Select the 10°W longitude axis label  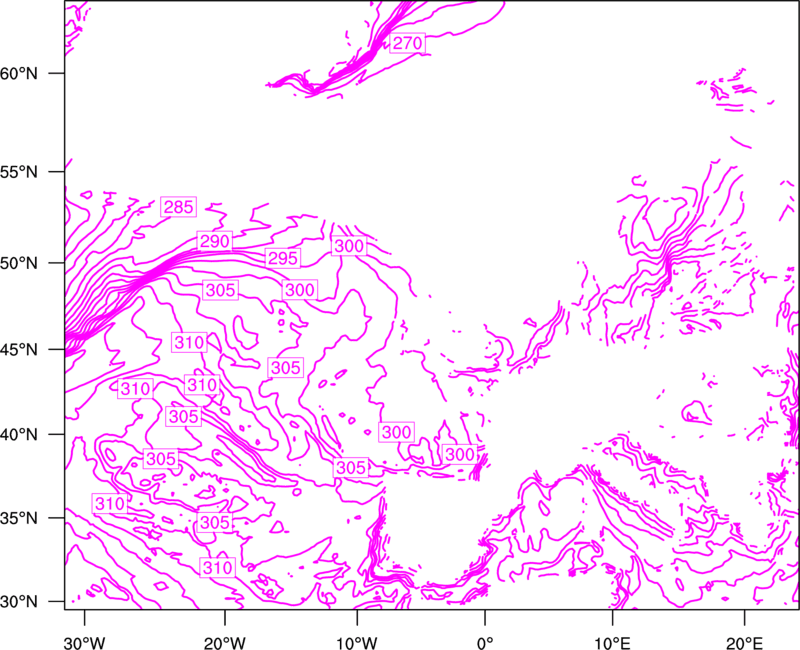click(x=357, y=643)
